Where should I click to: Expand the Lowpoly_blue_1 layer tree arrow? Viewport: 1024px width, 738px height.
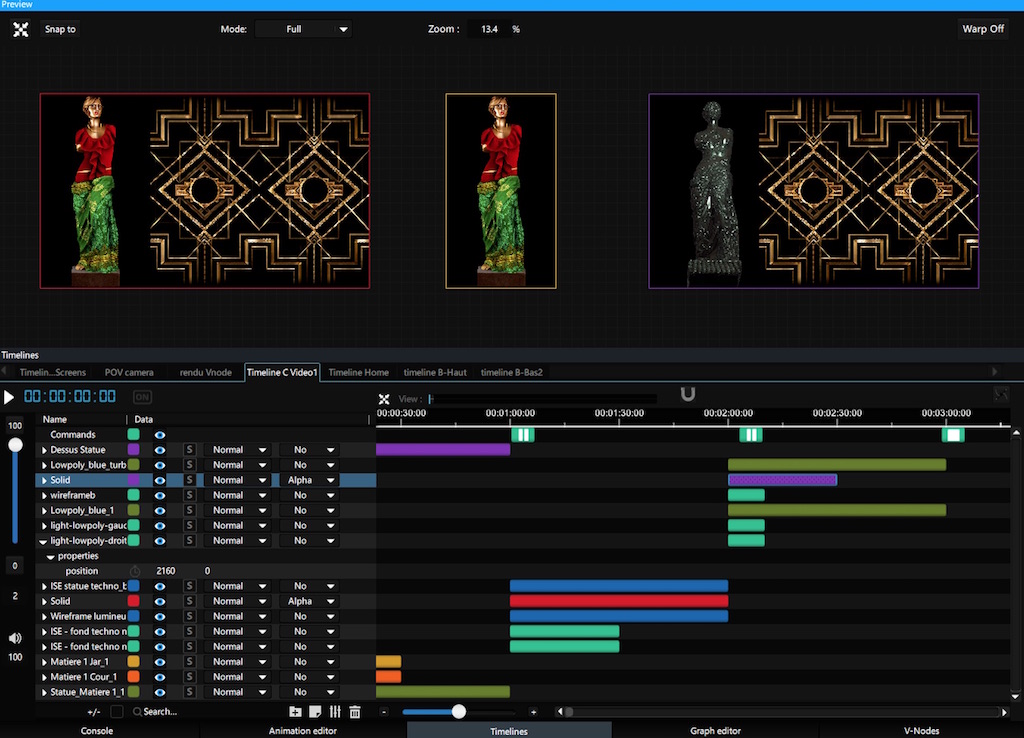(x=44, y=510)
